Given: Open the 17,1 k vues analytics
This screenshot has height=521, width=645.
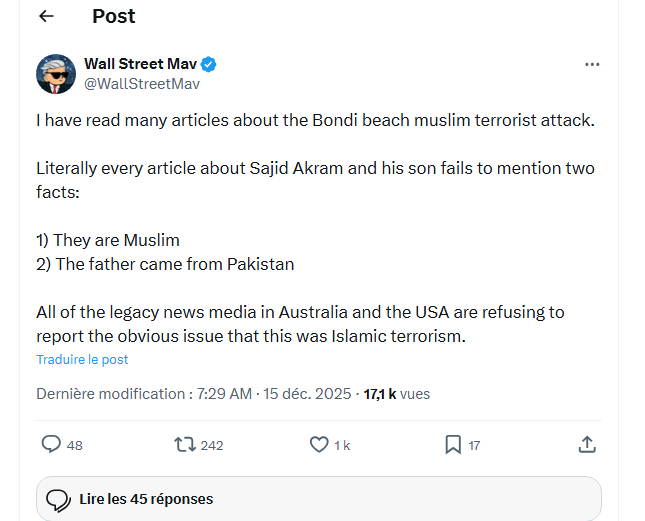Looking at the screenshot, I should [x=396, y=394].
